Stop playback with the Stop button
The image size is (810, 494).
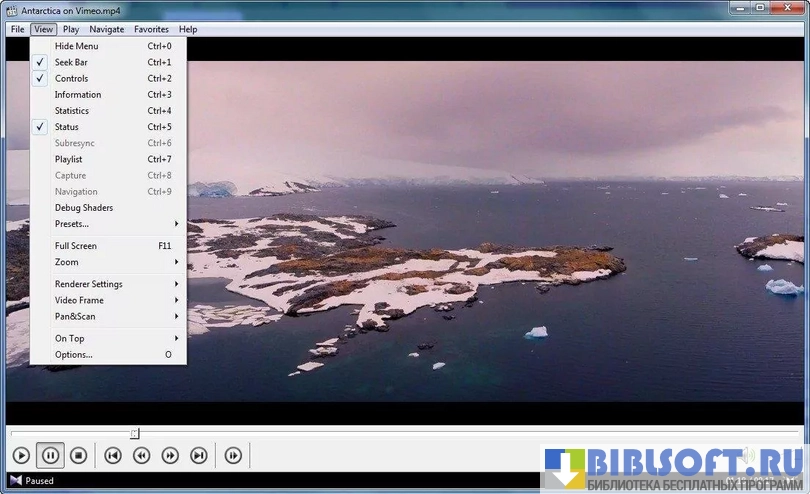point(78,456)
